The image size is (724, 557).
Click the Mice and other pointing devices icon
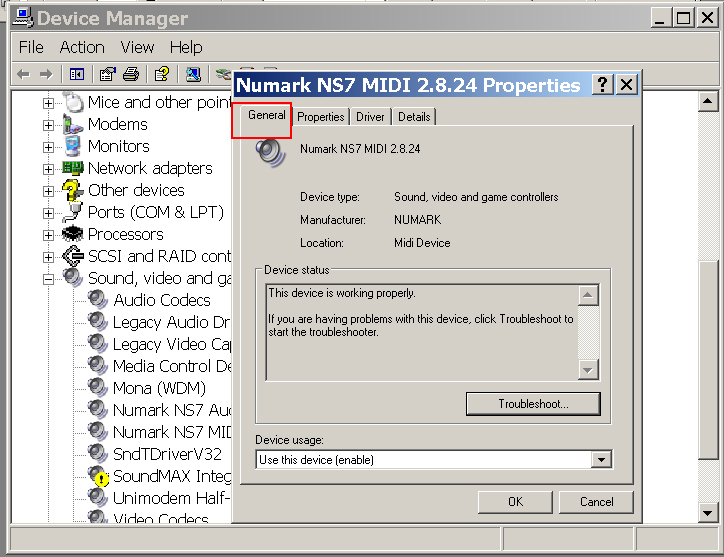(73, 102)
